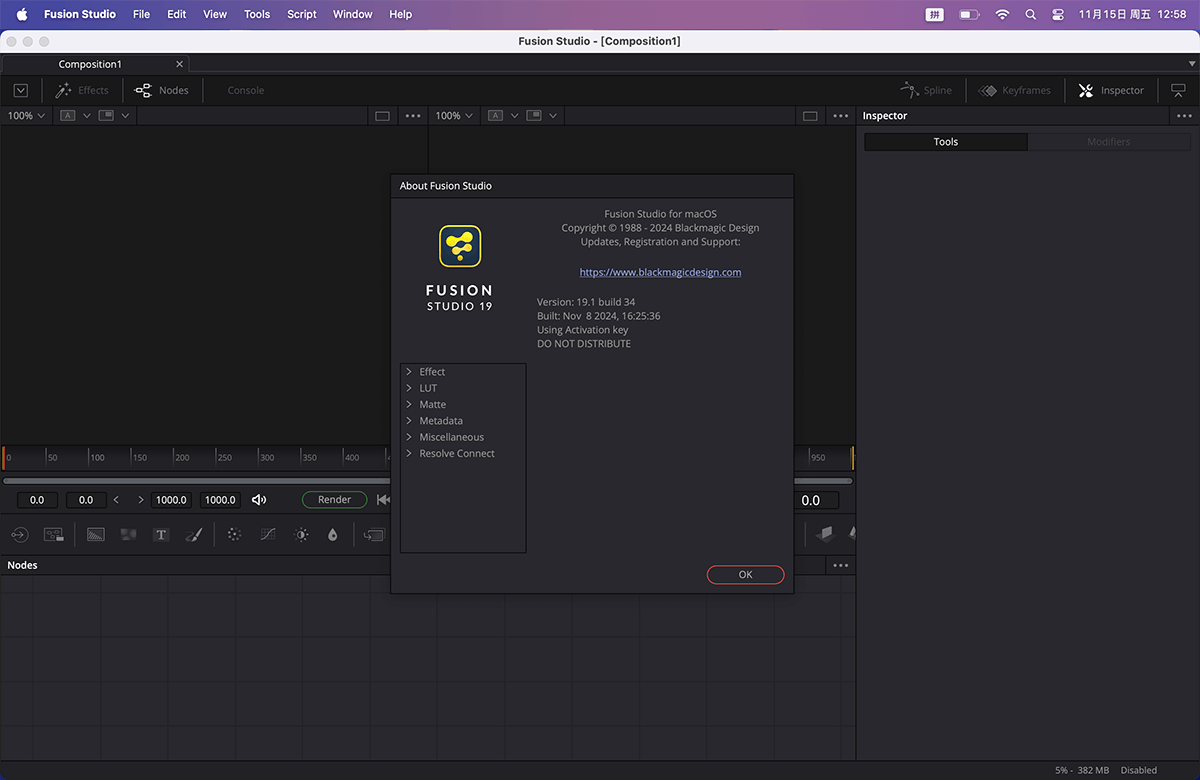The height and width of the screenshot is (780, 1200).
Task: Add a Loader node from the toolbar
Action: point(20,535)
